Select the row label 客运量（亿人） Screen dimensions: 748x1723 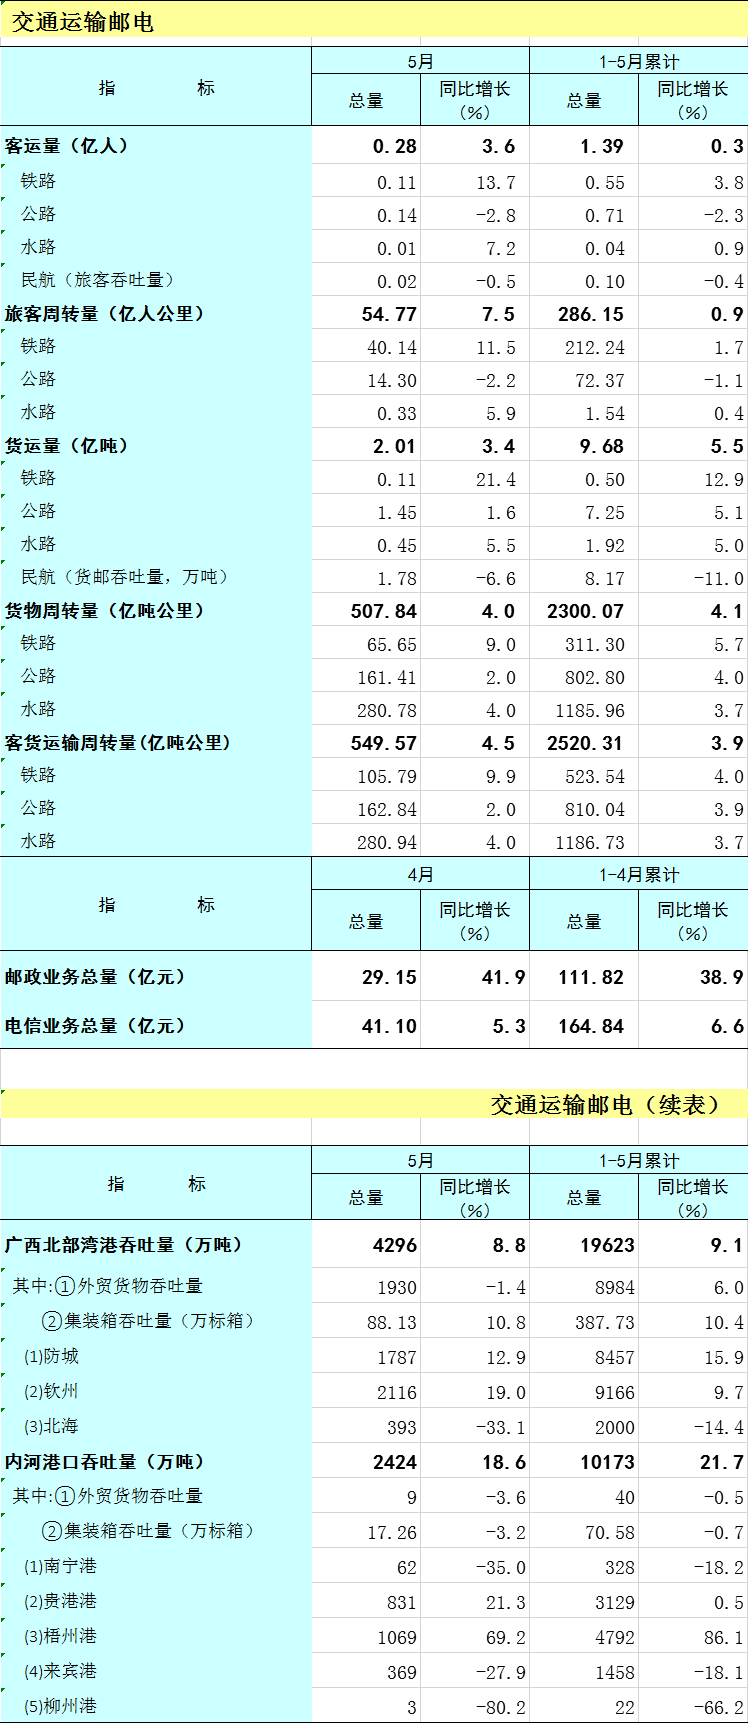(67, 146)
